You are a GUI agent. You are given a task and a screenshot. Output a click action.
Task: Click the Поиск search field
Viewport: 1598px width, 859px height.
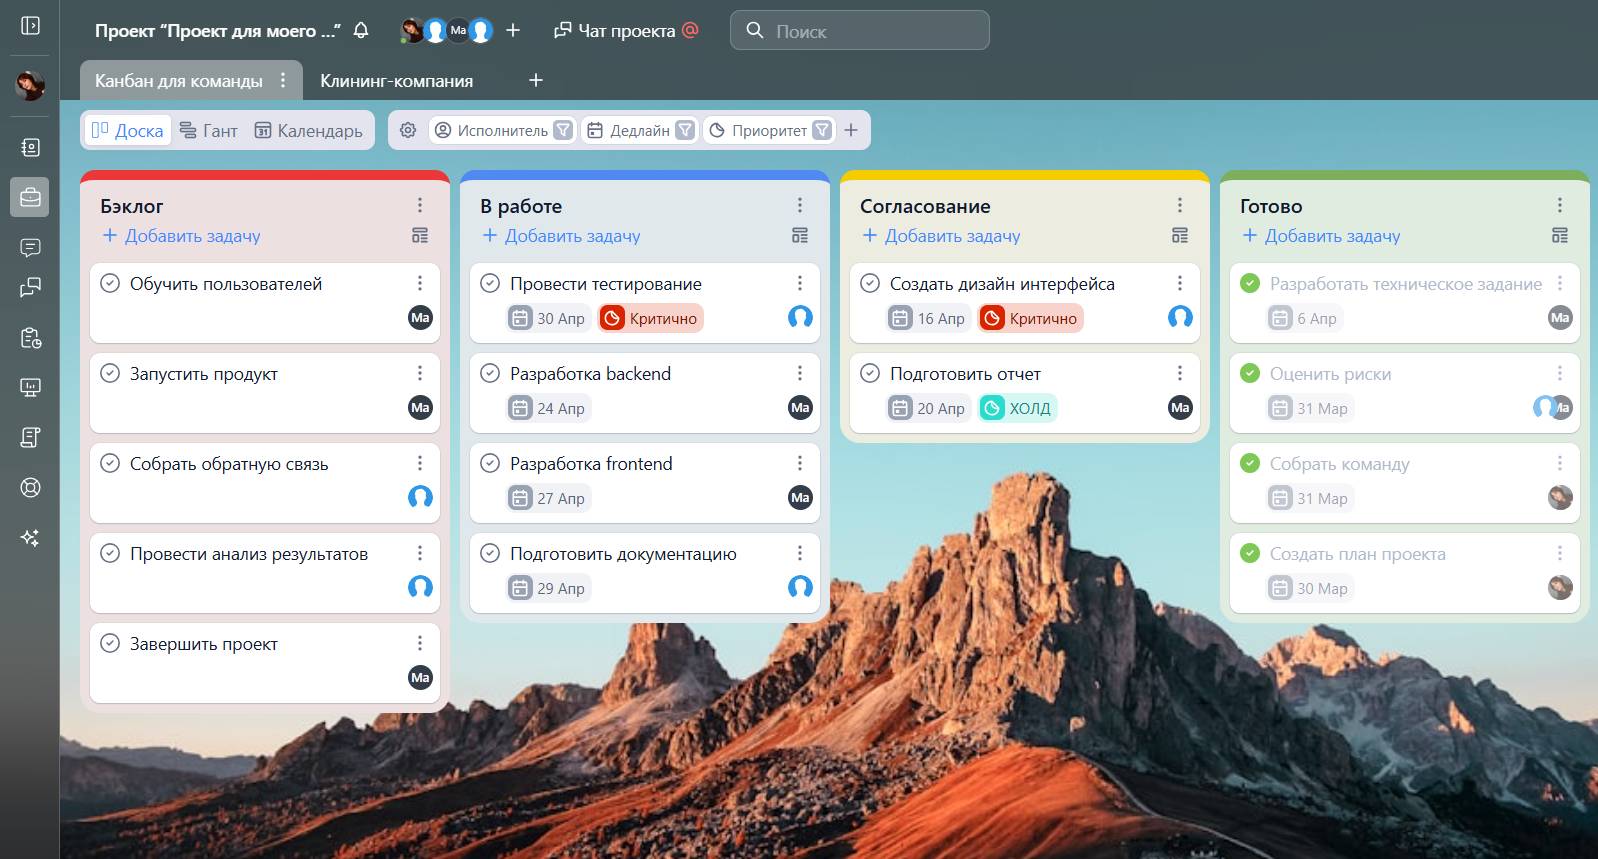860,31
